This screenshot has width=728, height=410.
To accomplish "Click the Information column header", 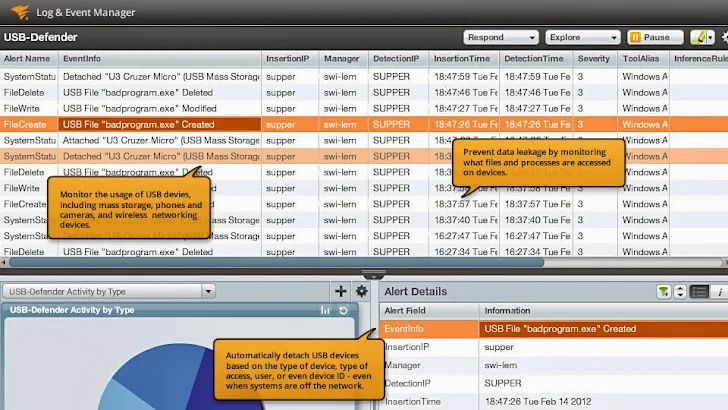I will click(603, 311).
